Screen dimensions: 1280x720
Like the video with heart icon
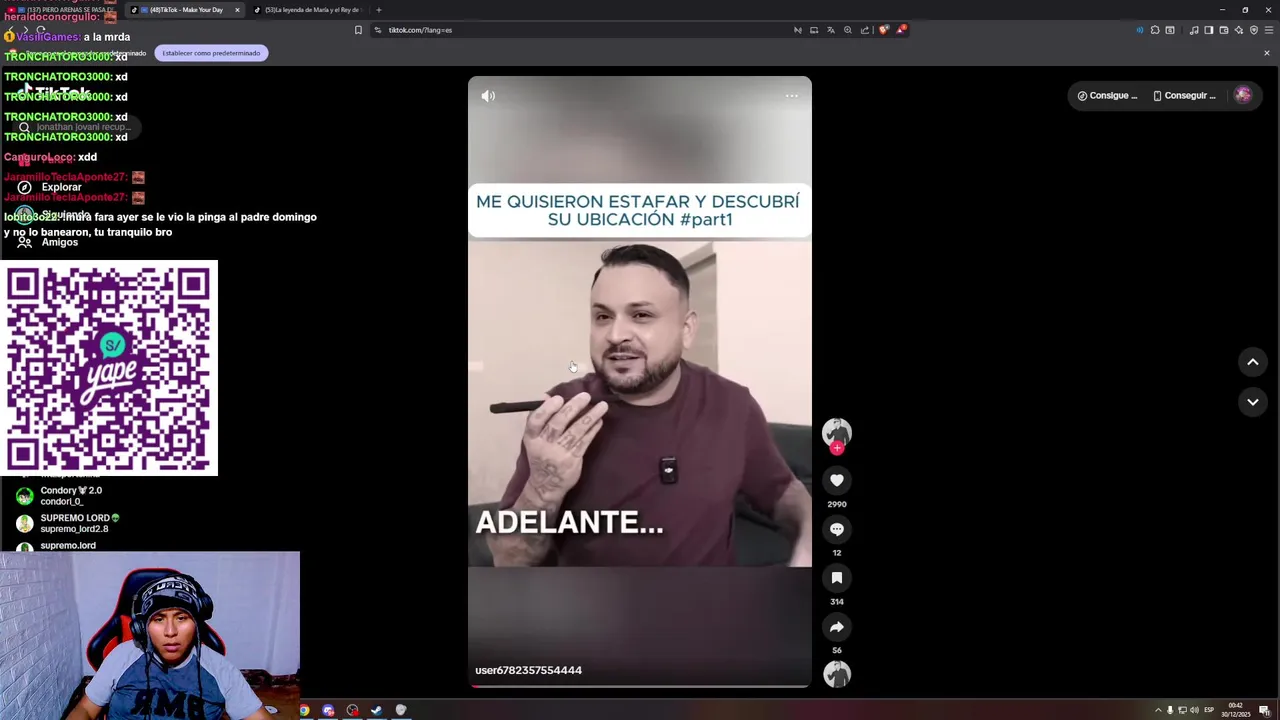(x=837, y=480)
